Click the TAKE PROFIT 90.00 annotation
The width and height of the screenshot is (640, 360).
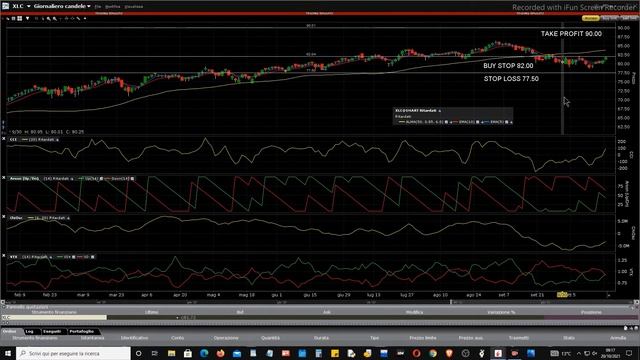pyautogui.click(x=571, y=33)
